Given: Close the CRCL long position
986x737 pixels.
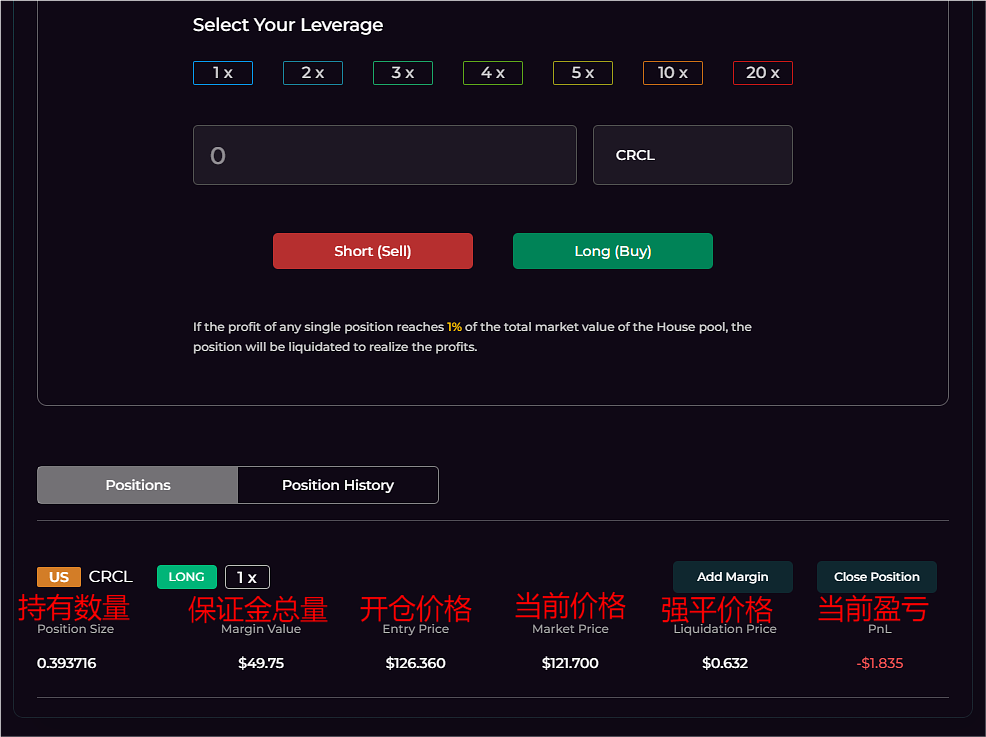Looking at the screenshot, I should pos(877,577).
